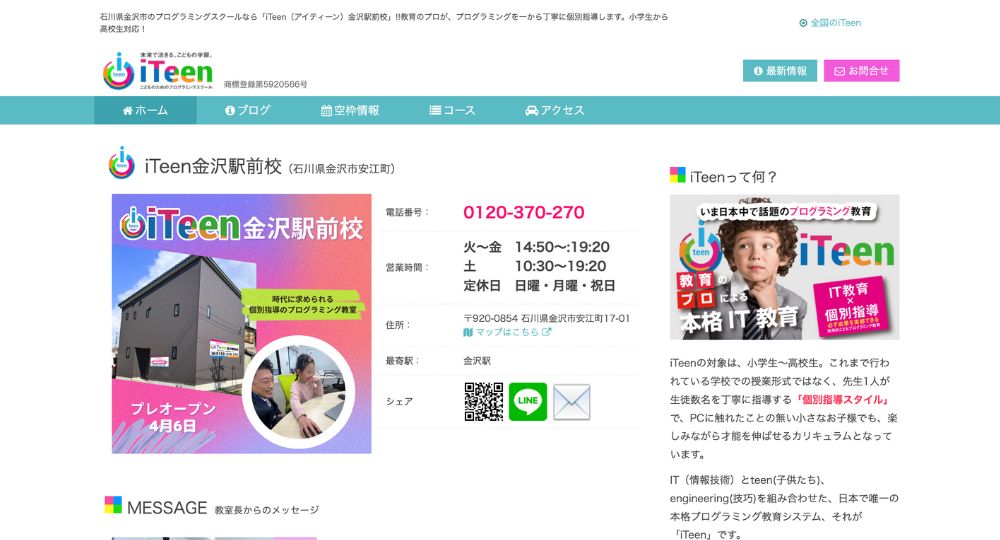Screen dimensions: 1000x540
Task: Open the マップはこちら map link
Action: click(507, 332)
